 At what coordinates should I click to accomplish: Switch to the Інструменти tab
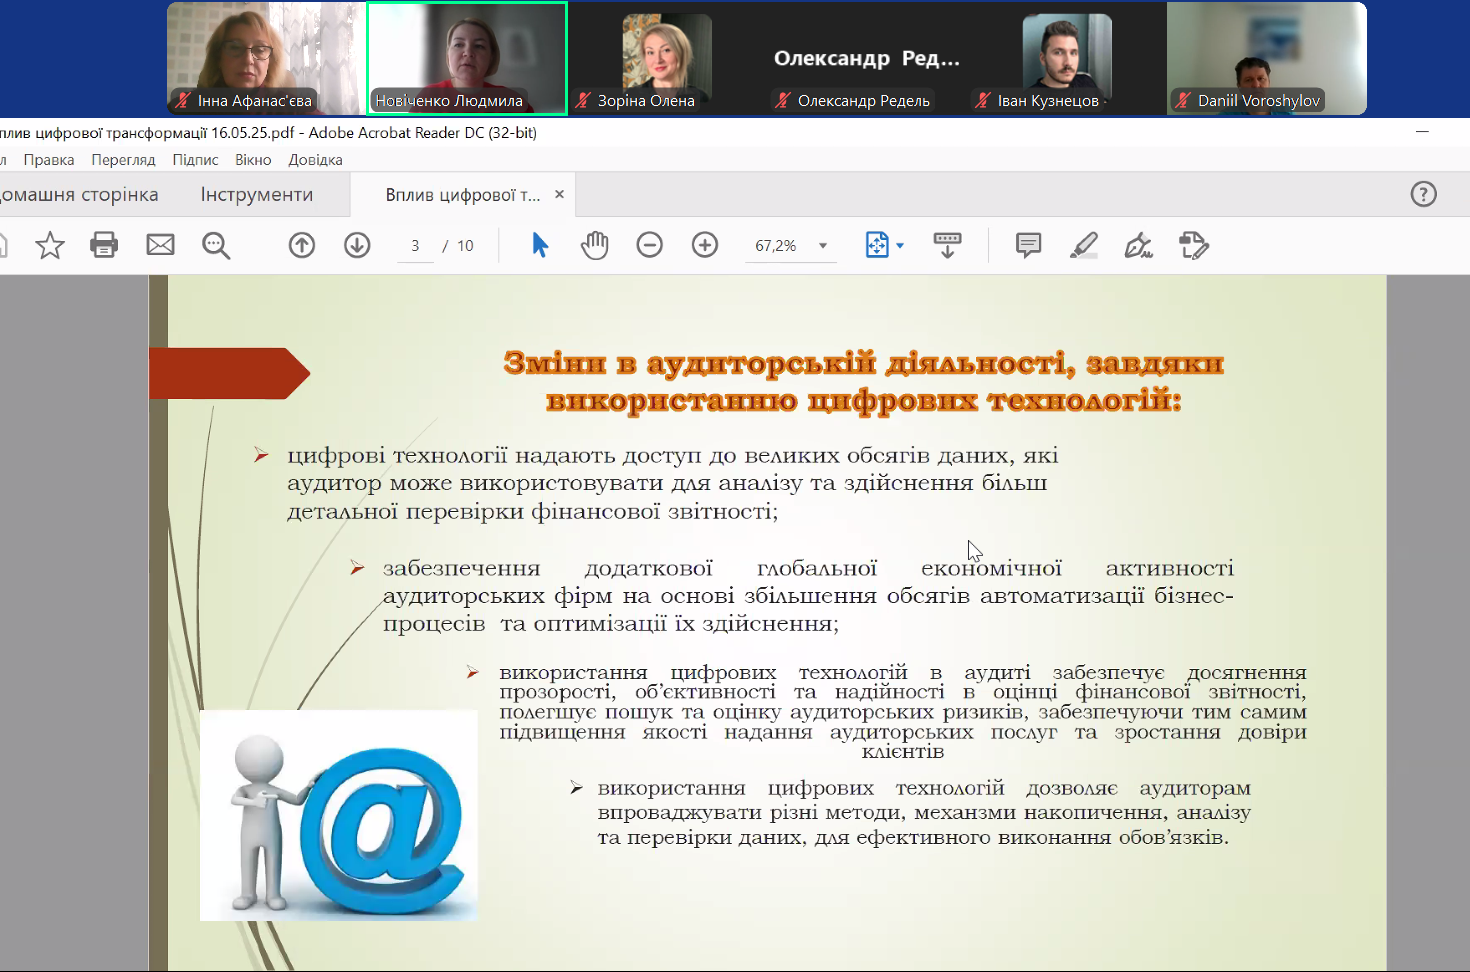[x=257, y=195]
